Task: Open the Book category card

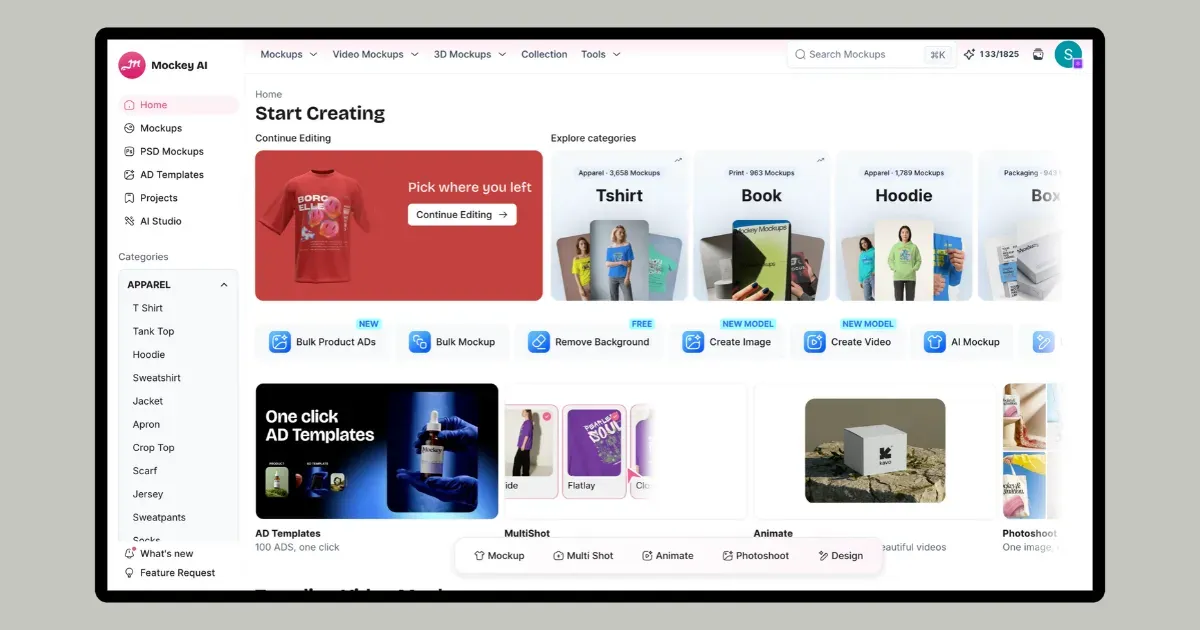Action: click(762, 226)
